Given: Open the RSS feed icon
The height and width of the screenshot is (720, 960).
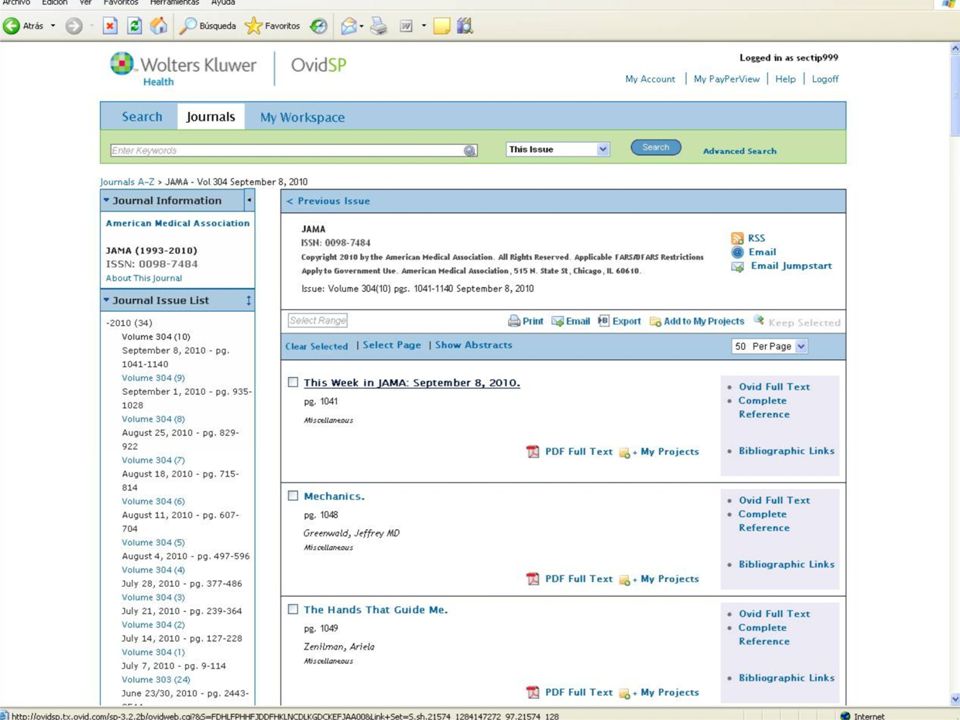Looking at the screenshot, I should 737,238.
